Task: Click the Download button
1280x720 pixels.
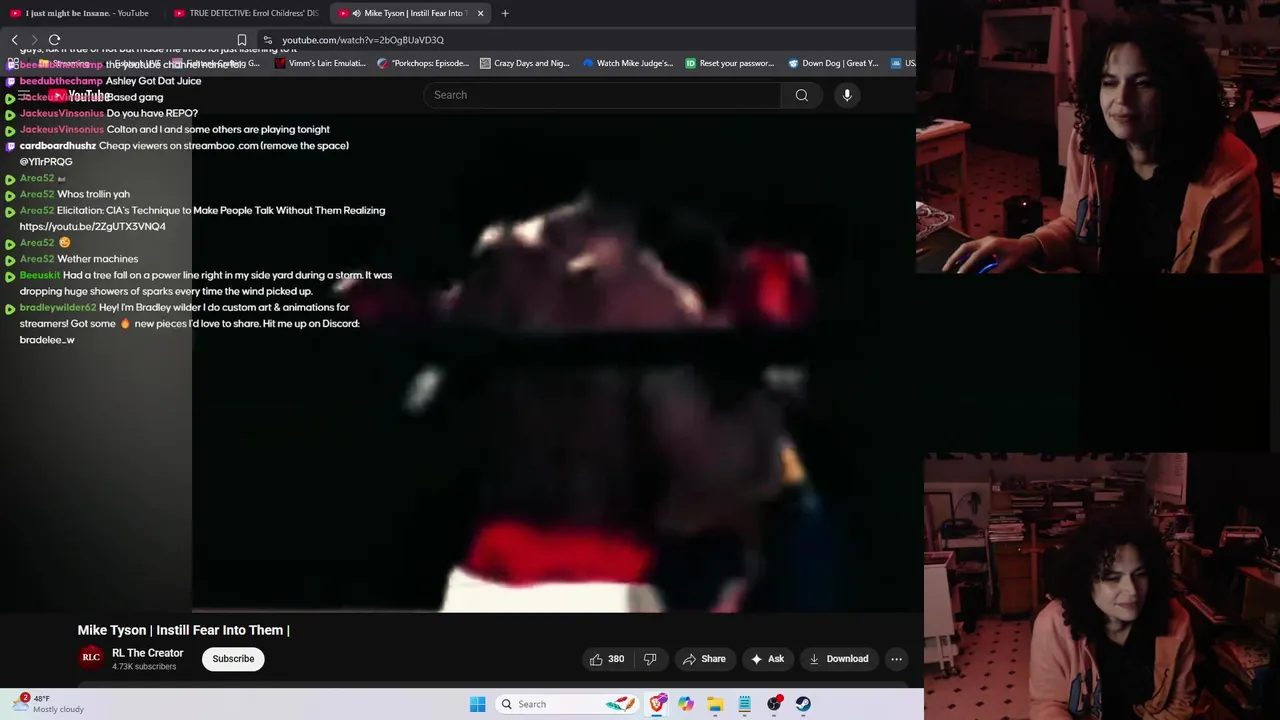Action: click(x=839, y=659)
